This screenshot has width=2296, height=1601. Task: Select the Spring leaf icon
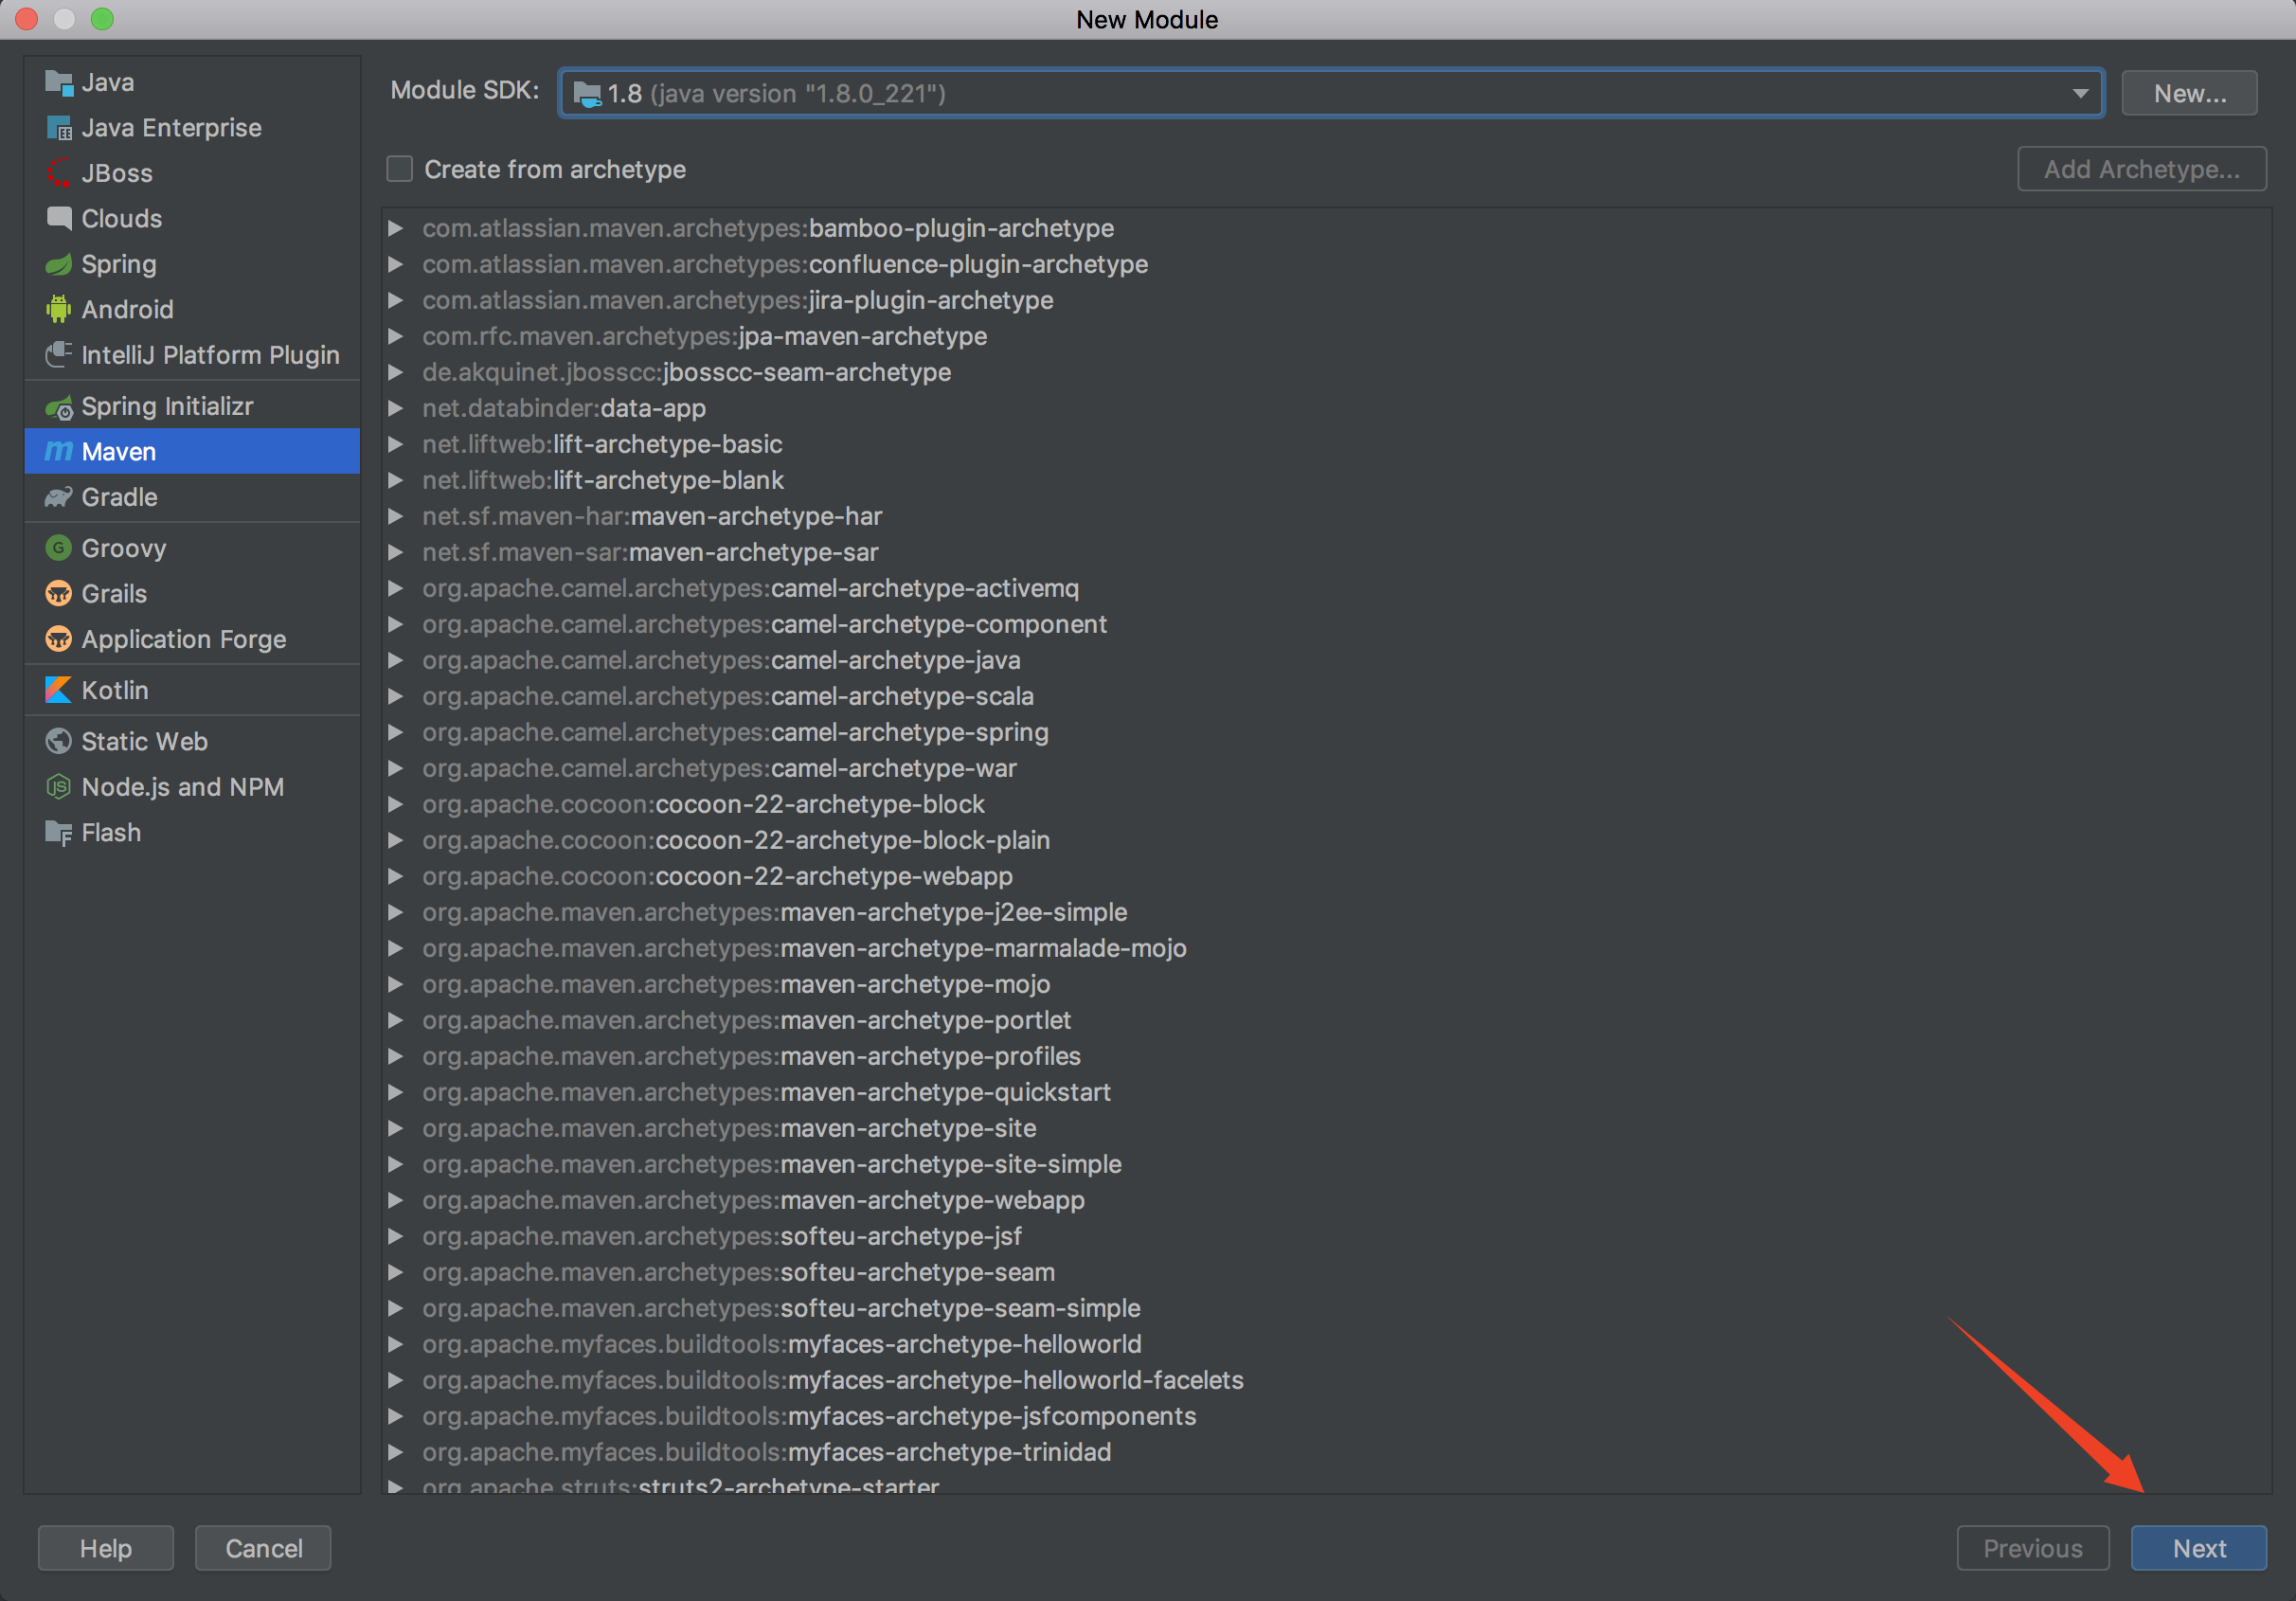click(x=58, y=264)
